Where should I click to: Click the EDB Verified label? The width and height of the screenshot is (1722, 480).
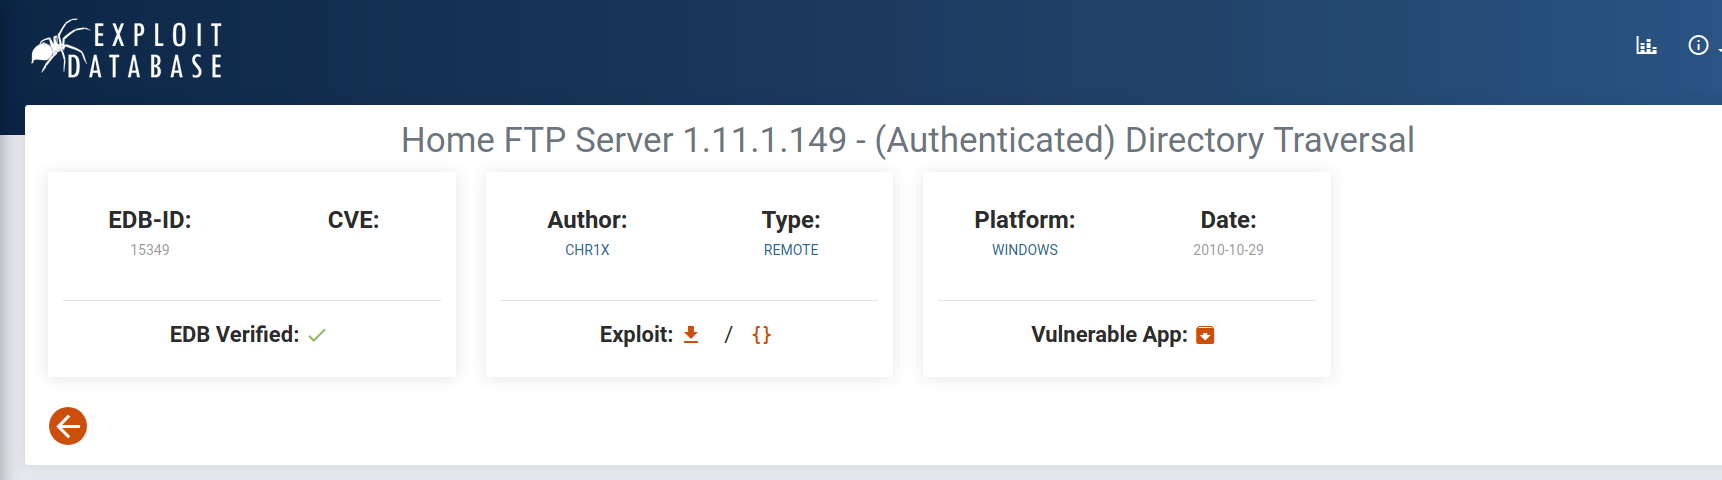coord(234,335)
